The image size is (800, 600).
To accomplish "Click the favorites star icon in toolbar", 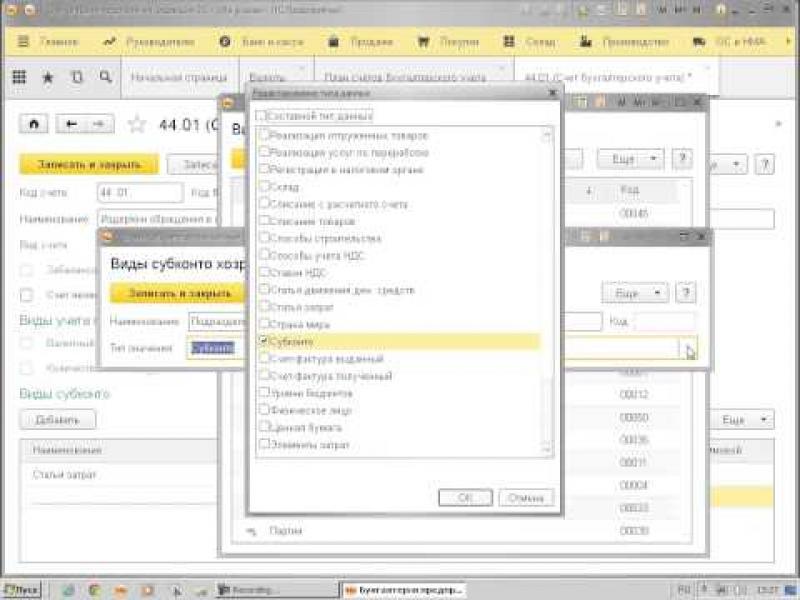I will (47, 77).
